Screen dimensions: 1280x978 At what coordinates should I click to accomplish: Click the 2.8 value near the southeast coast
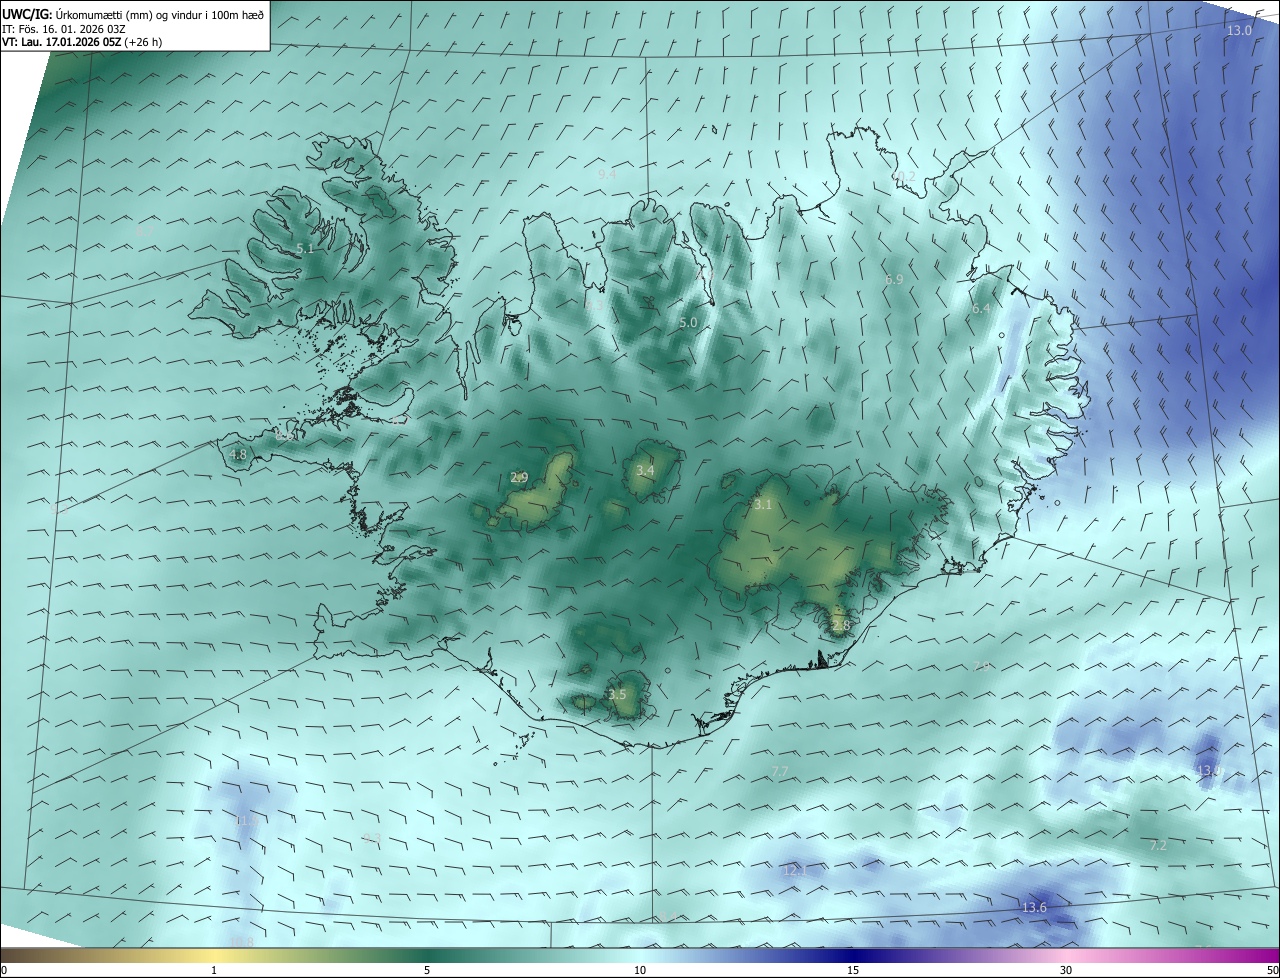coord(840,626)
